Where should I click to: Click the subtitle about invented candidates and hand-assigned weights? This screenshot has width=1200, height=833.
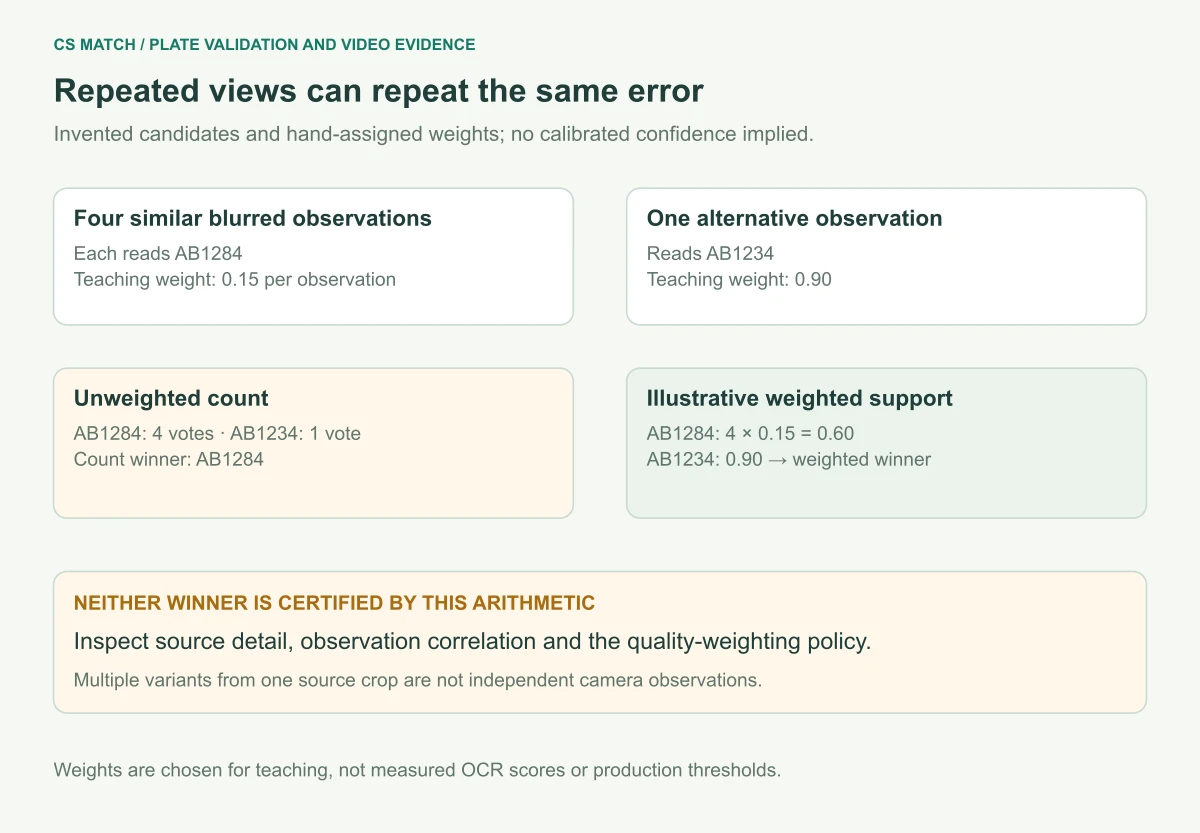coord(434,134)
